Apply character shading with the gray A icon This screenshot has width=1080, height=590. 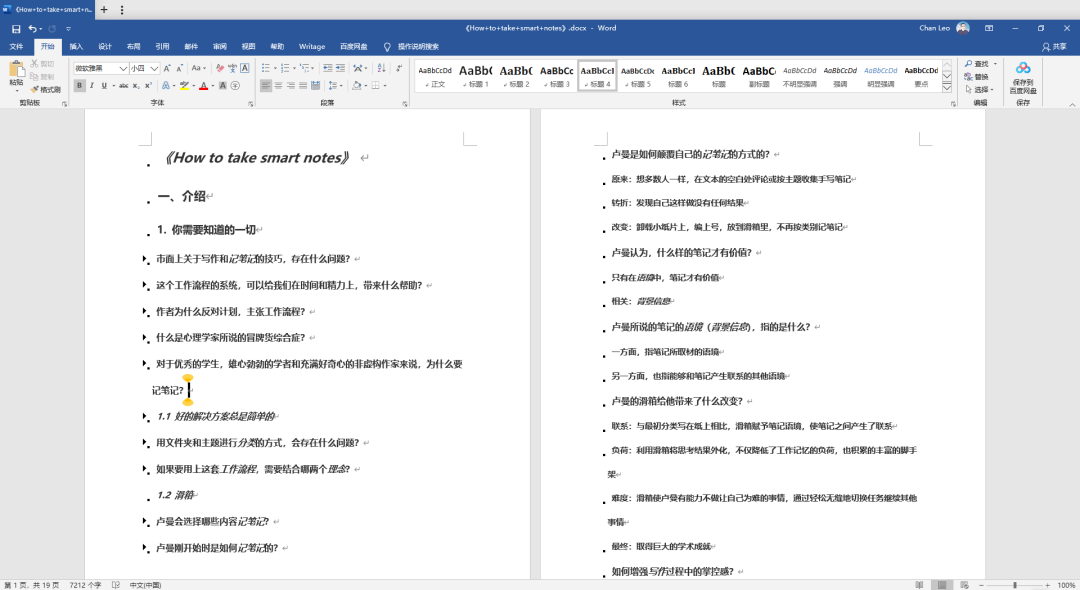click(222, 85)
